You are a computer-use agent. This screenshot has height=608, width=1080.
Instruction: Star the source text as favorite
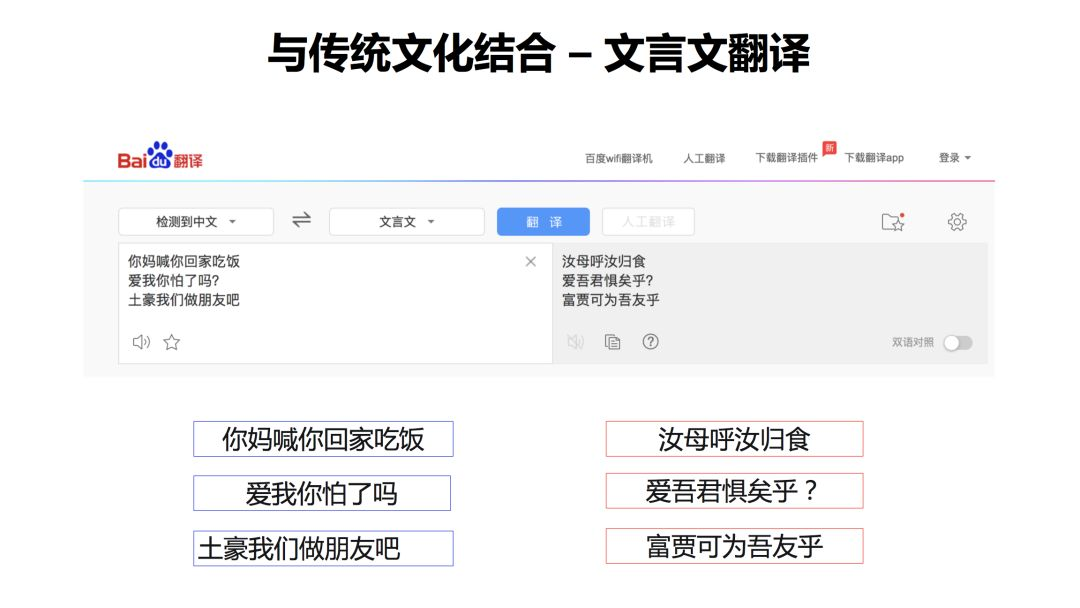point(172,342)
